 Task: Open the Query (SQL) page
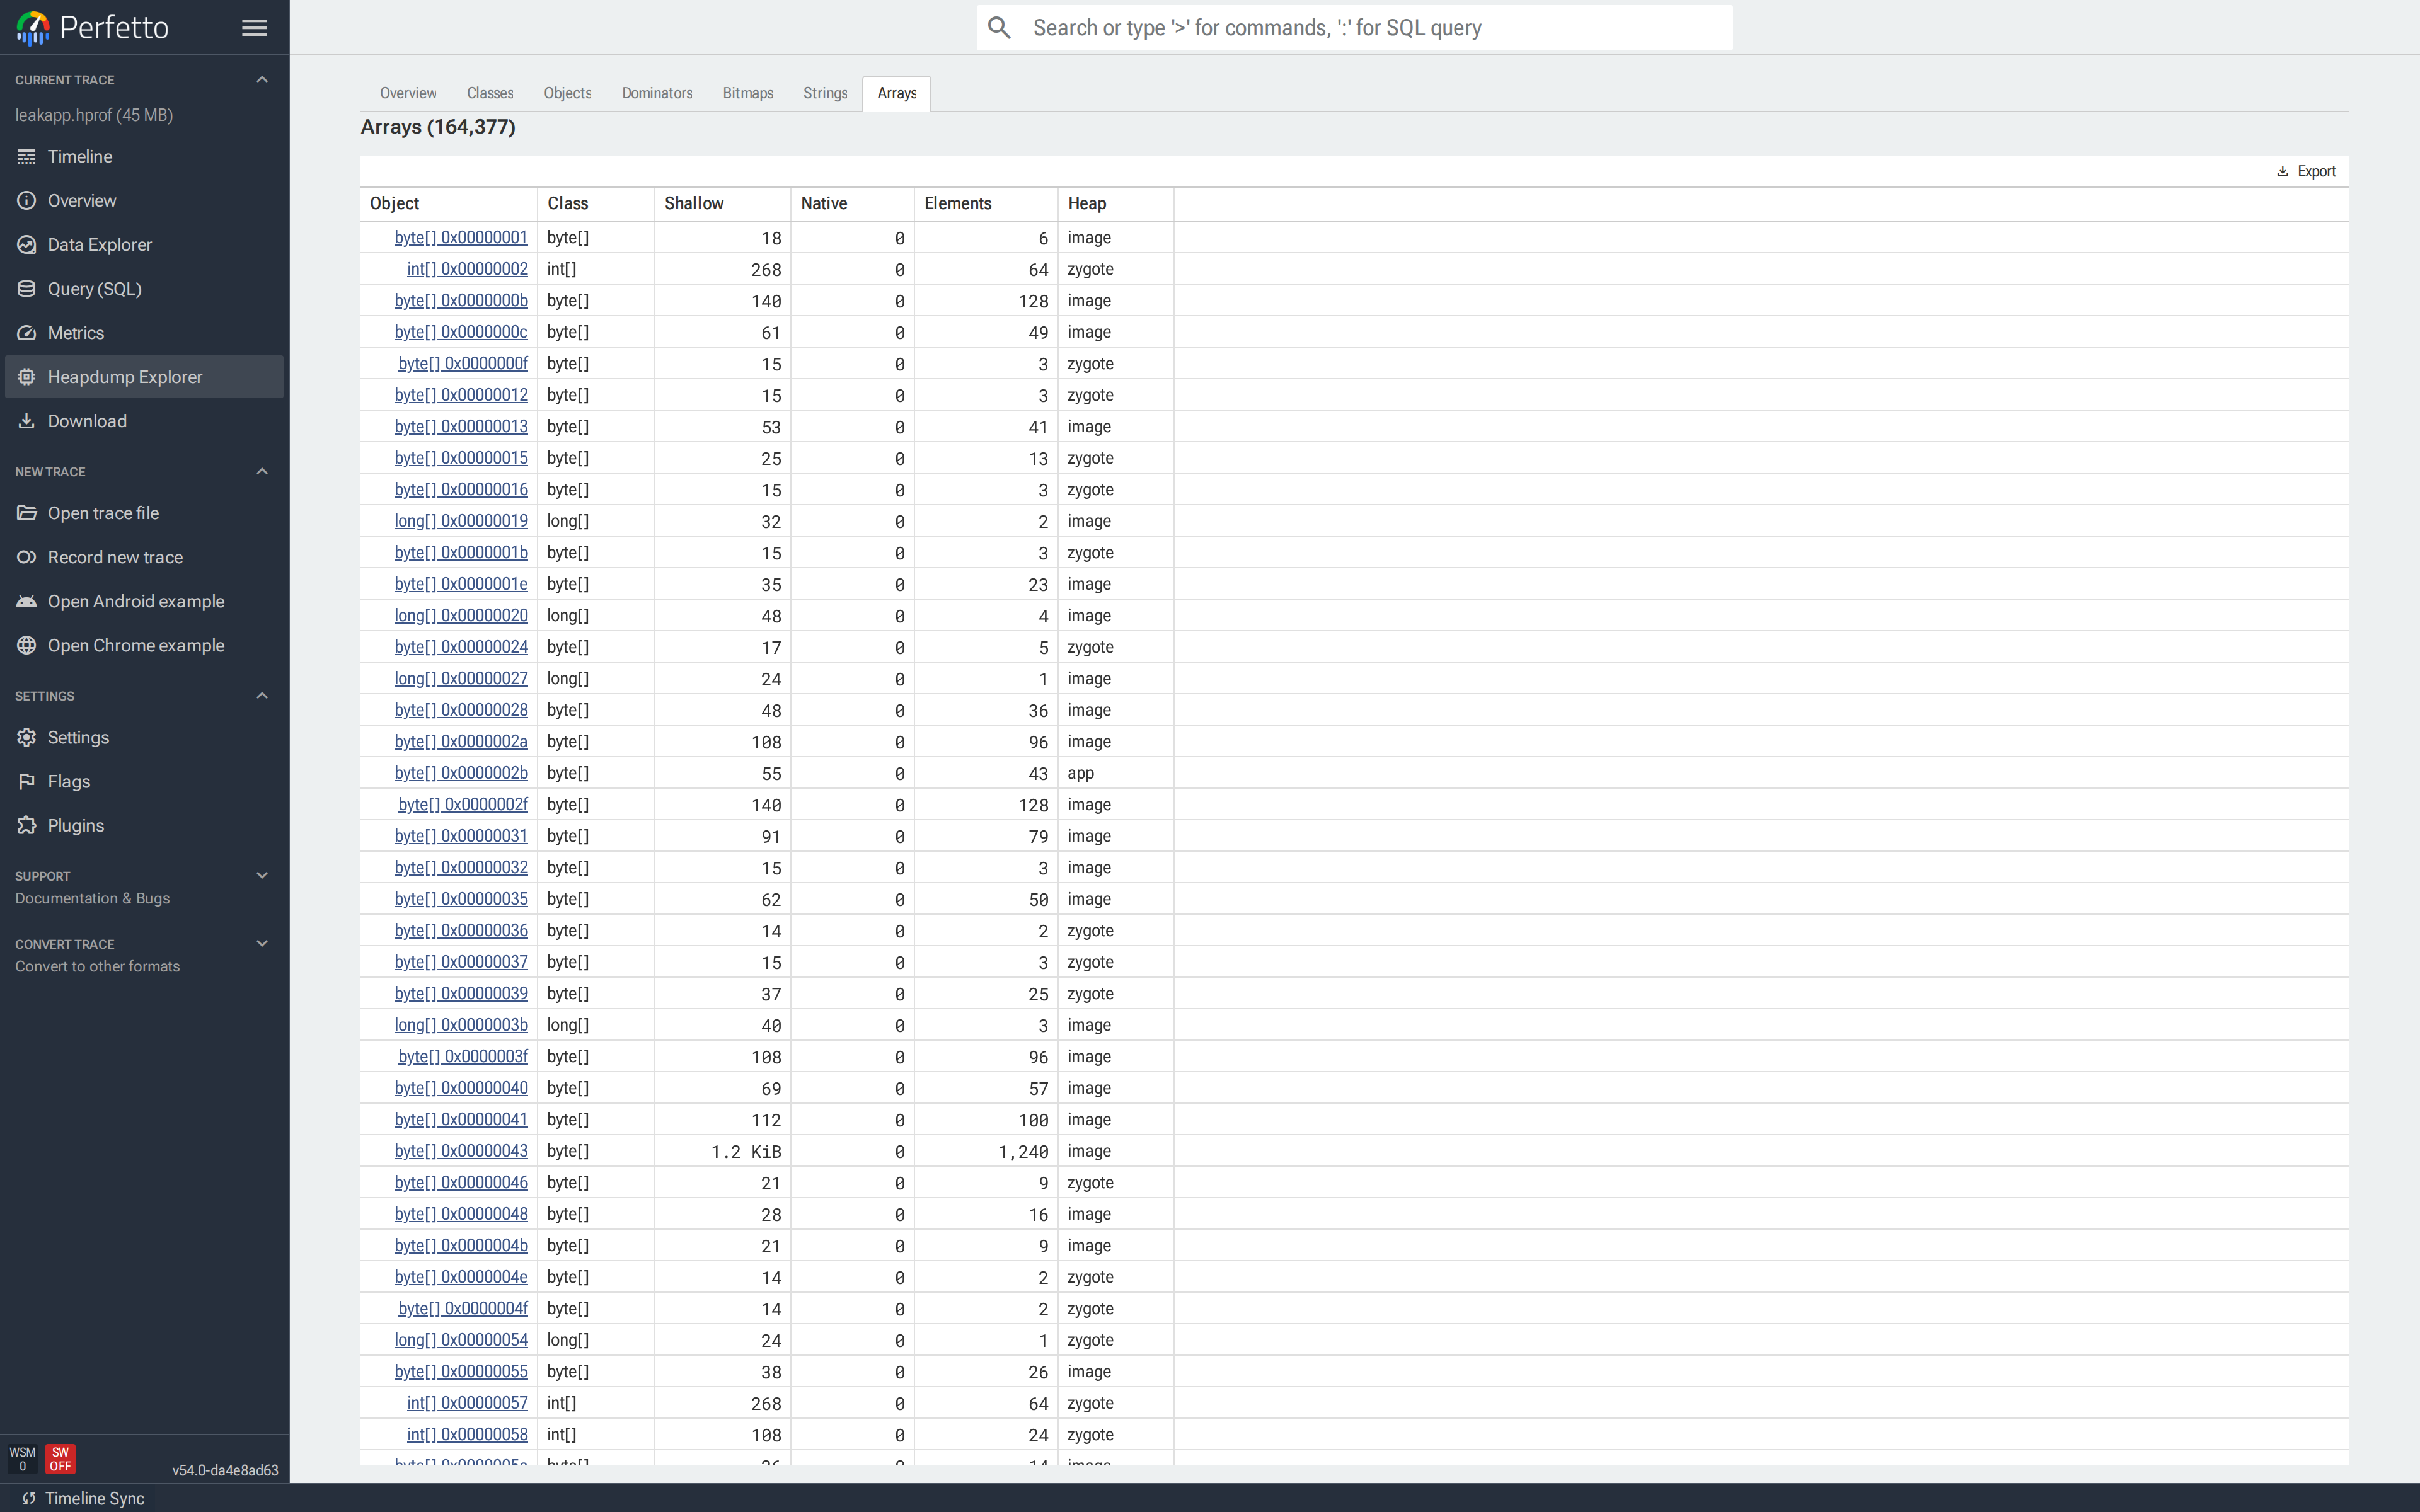95,288
